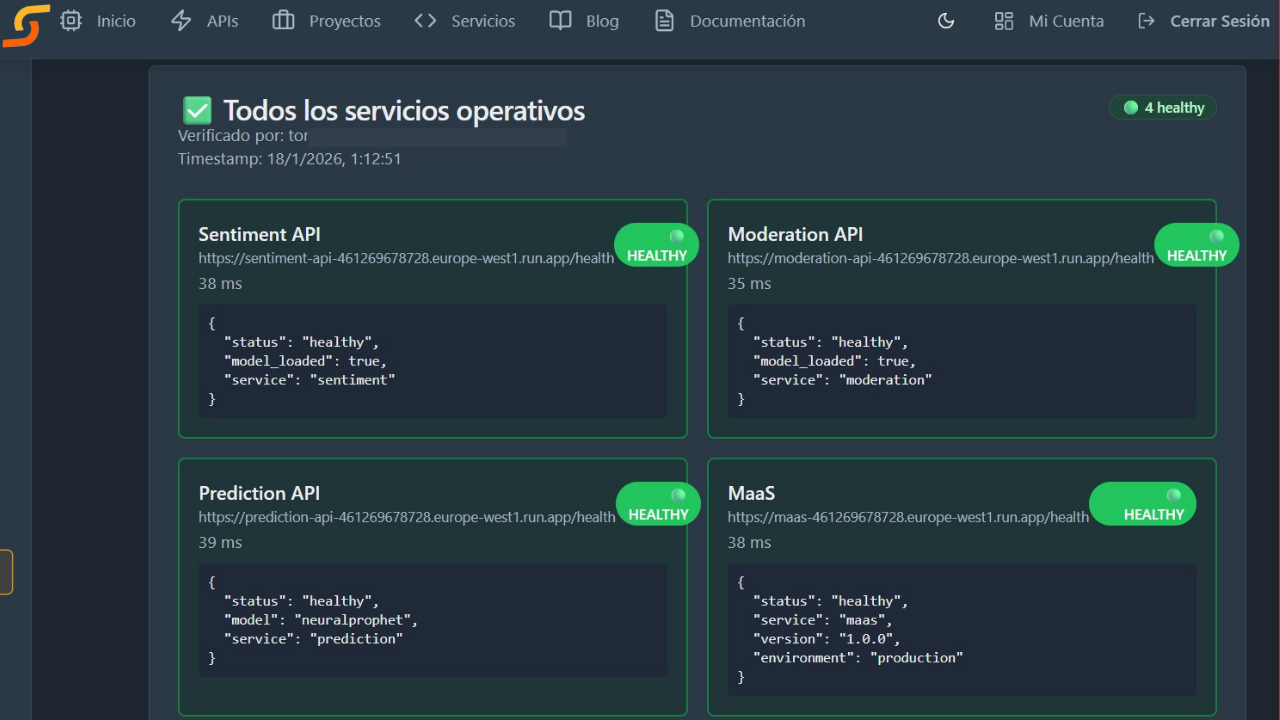1280x720 pixels.
Task: Click the Moderation API JSON response block
Action: [x=962, y=361]
